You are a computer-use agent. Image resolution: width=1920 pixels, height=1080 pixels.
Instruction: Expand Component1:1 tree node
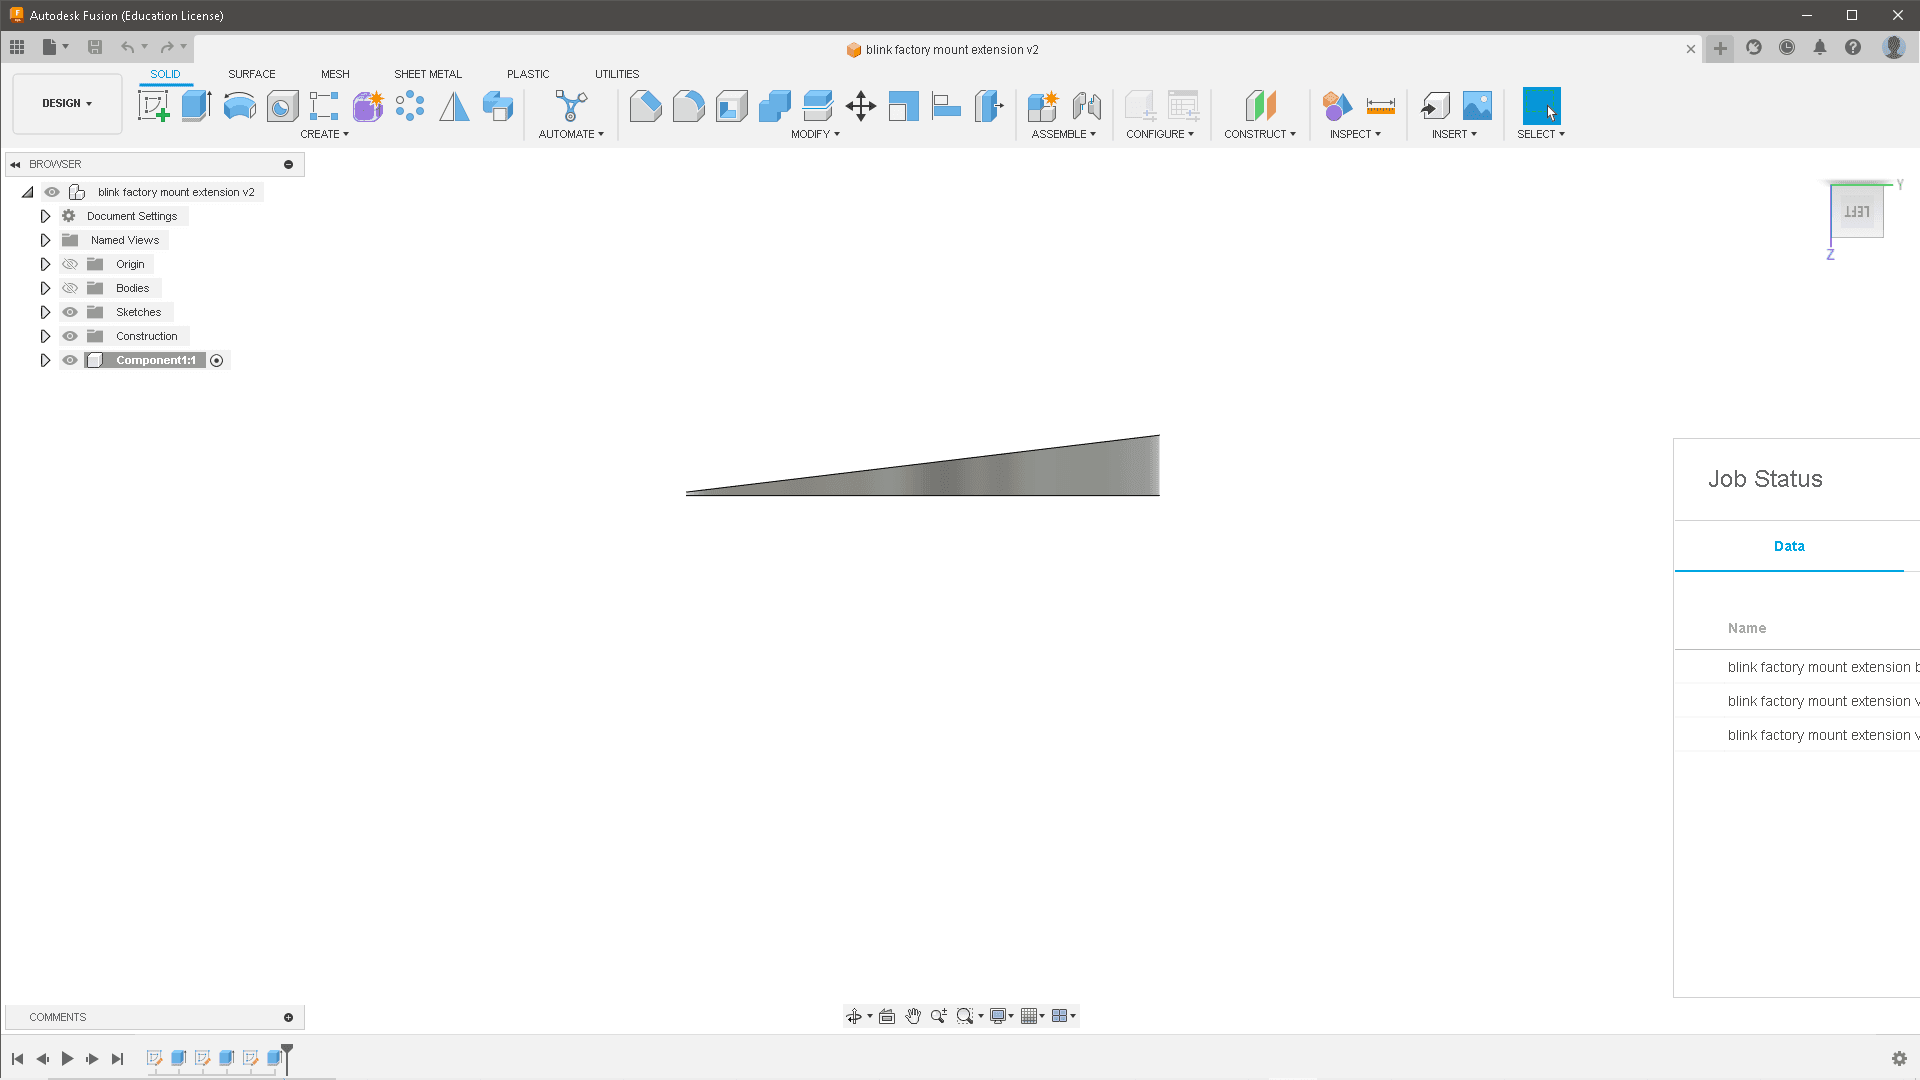click(x=45, y=360)
